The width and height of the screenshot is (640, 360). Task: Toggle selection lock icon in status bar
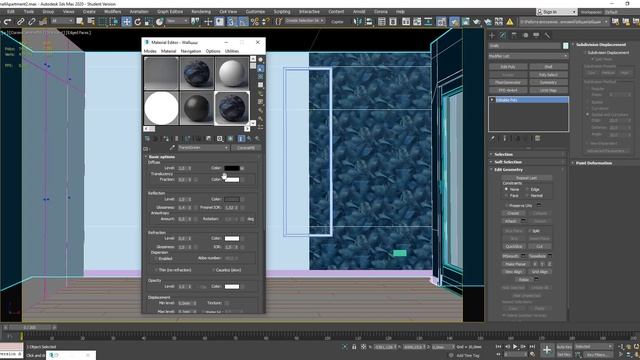pyautogui.click(x=354, y=347)
